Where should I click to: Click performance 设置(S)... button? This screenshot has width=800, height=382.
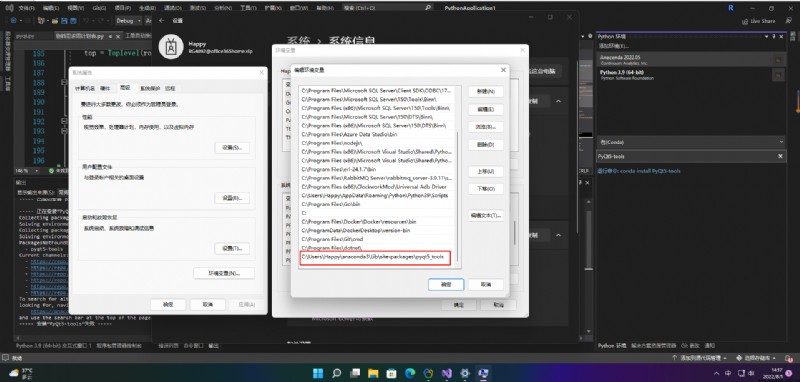(x=232, y=148)
